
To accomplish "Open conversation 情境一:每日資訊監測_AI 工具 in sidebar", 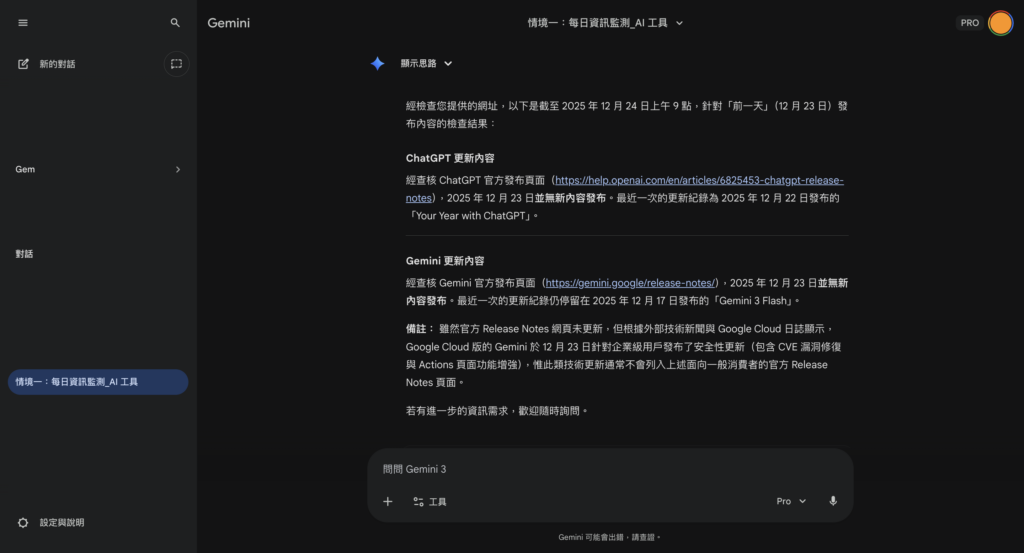I will [x=98, y=382].
